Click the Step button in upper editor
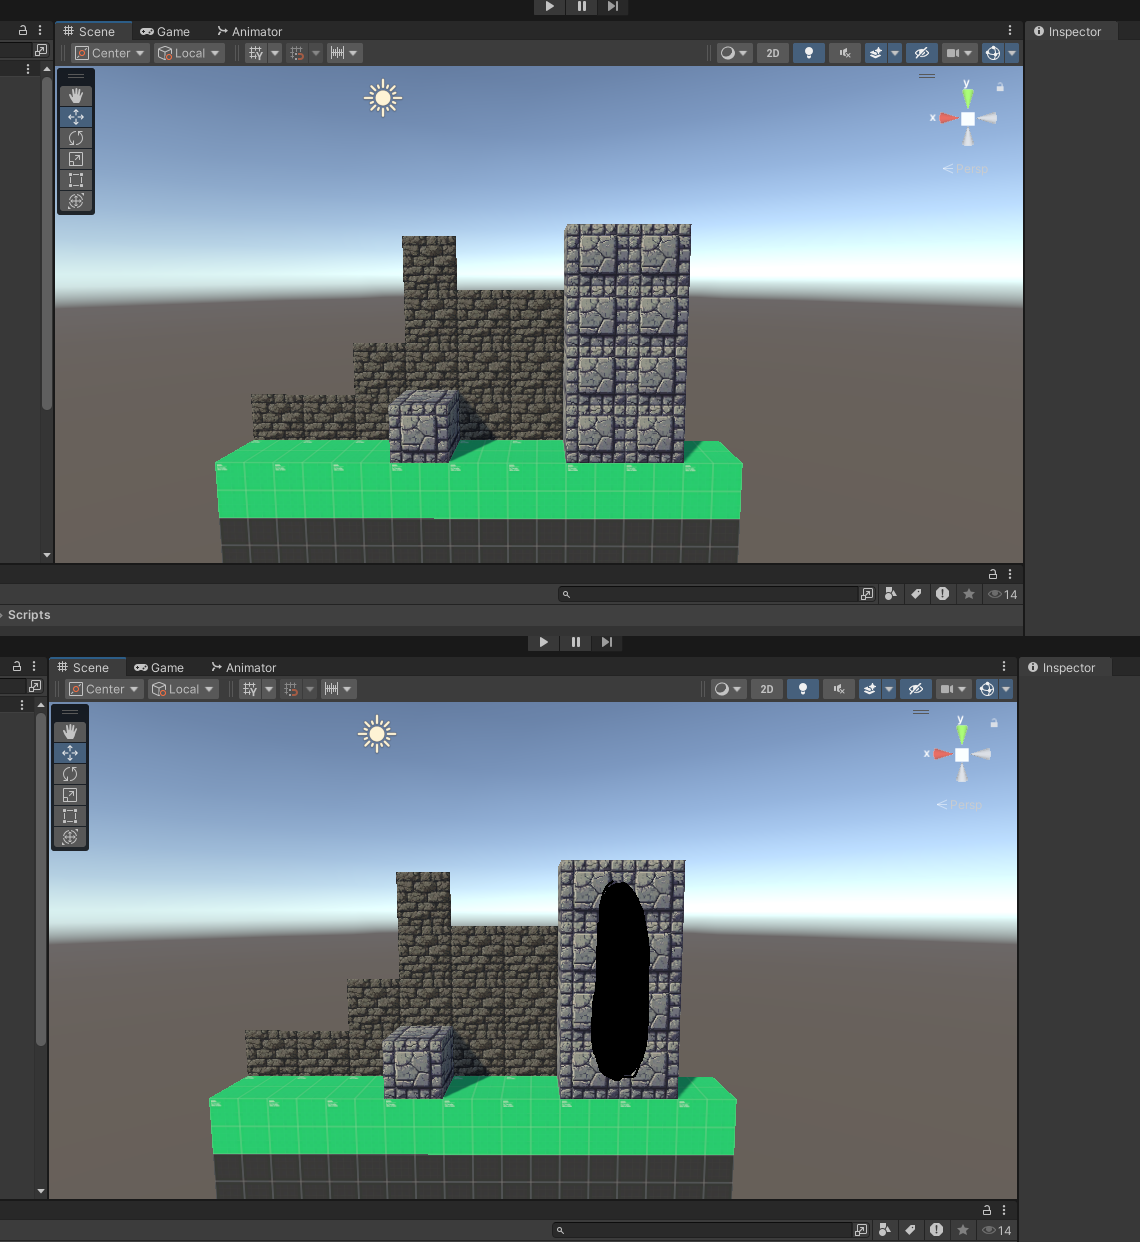The image size is (1140, 1242). 613,6
